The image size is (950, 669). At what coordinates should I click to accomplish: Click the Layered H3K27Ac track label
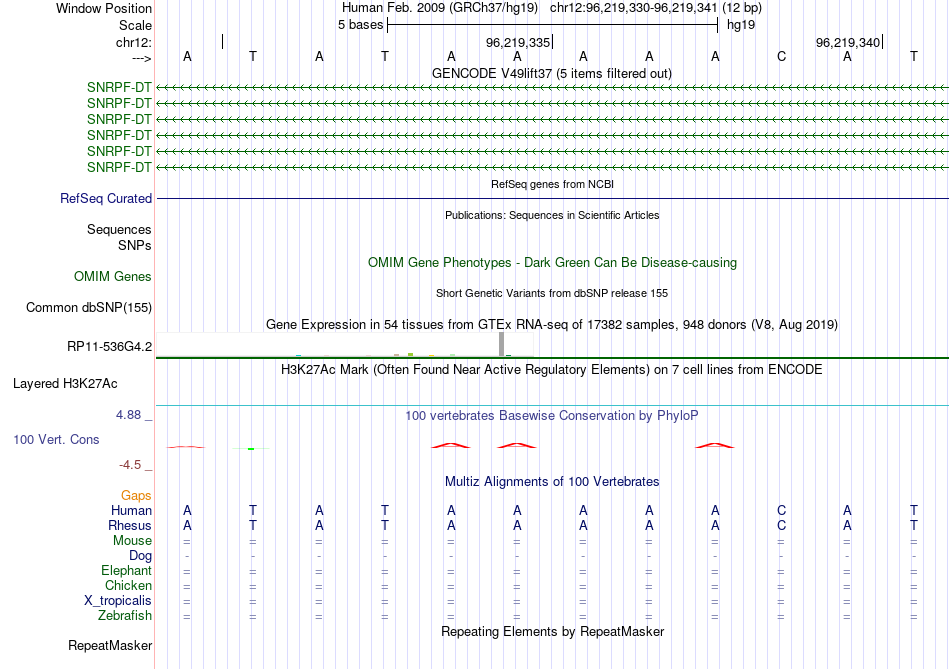pos(65,384)
